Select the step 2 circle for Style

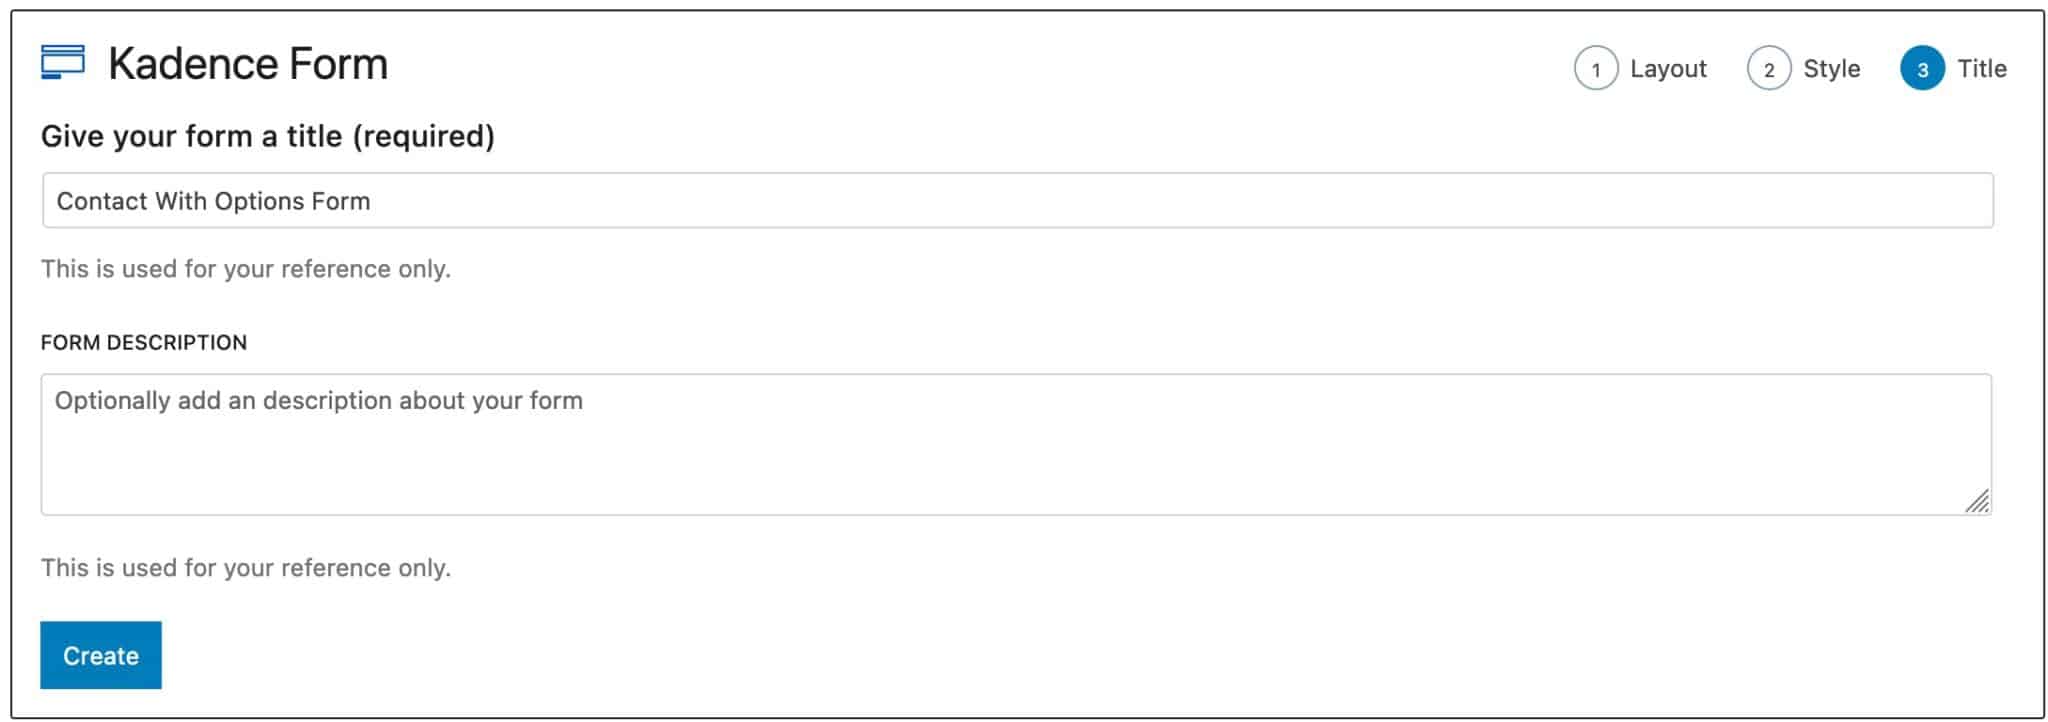[1768, 69]
